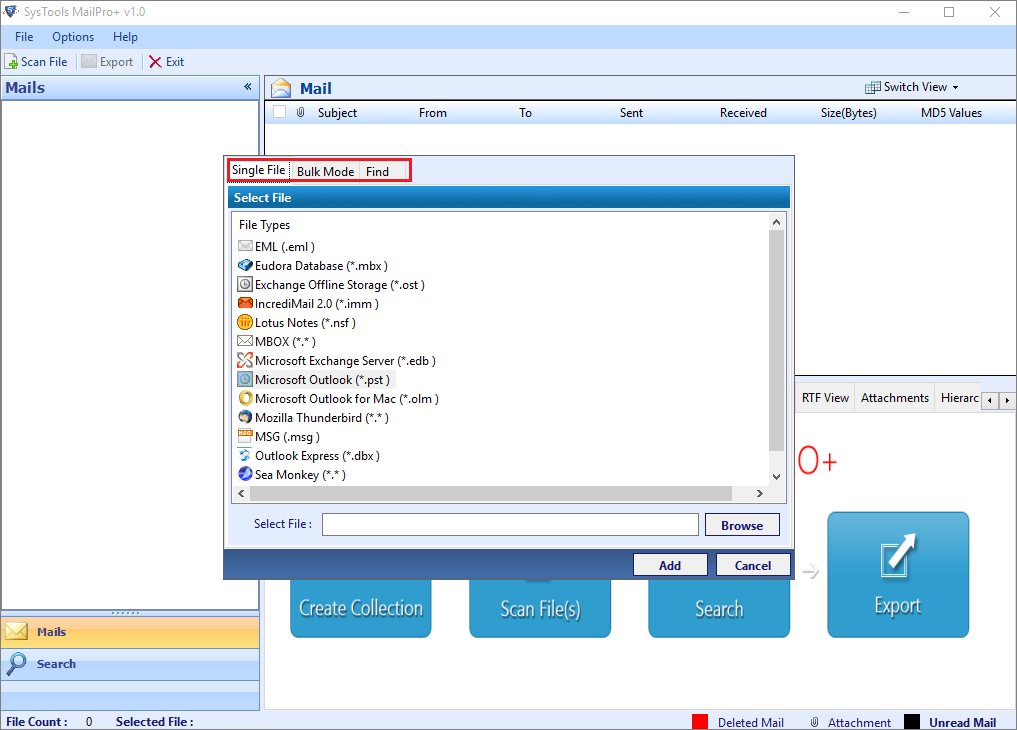1017x730 pixels.
Task: Open the Switch View dropdown
Action: tap(911, 87)
